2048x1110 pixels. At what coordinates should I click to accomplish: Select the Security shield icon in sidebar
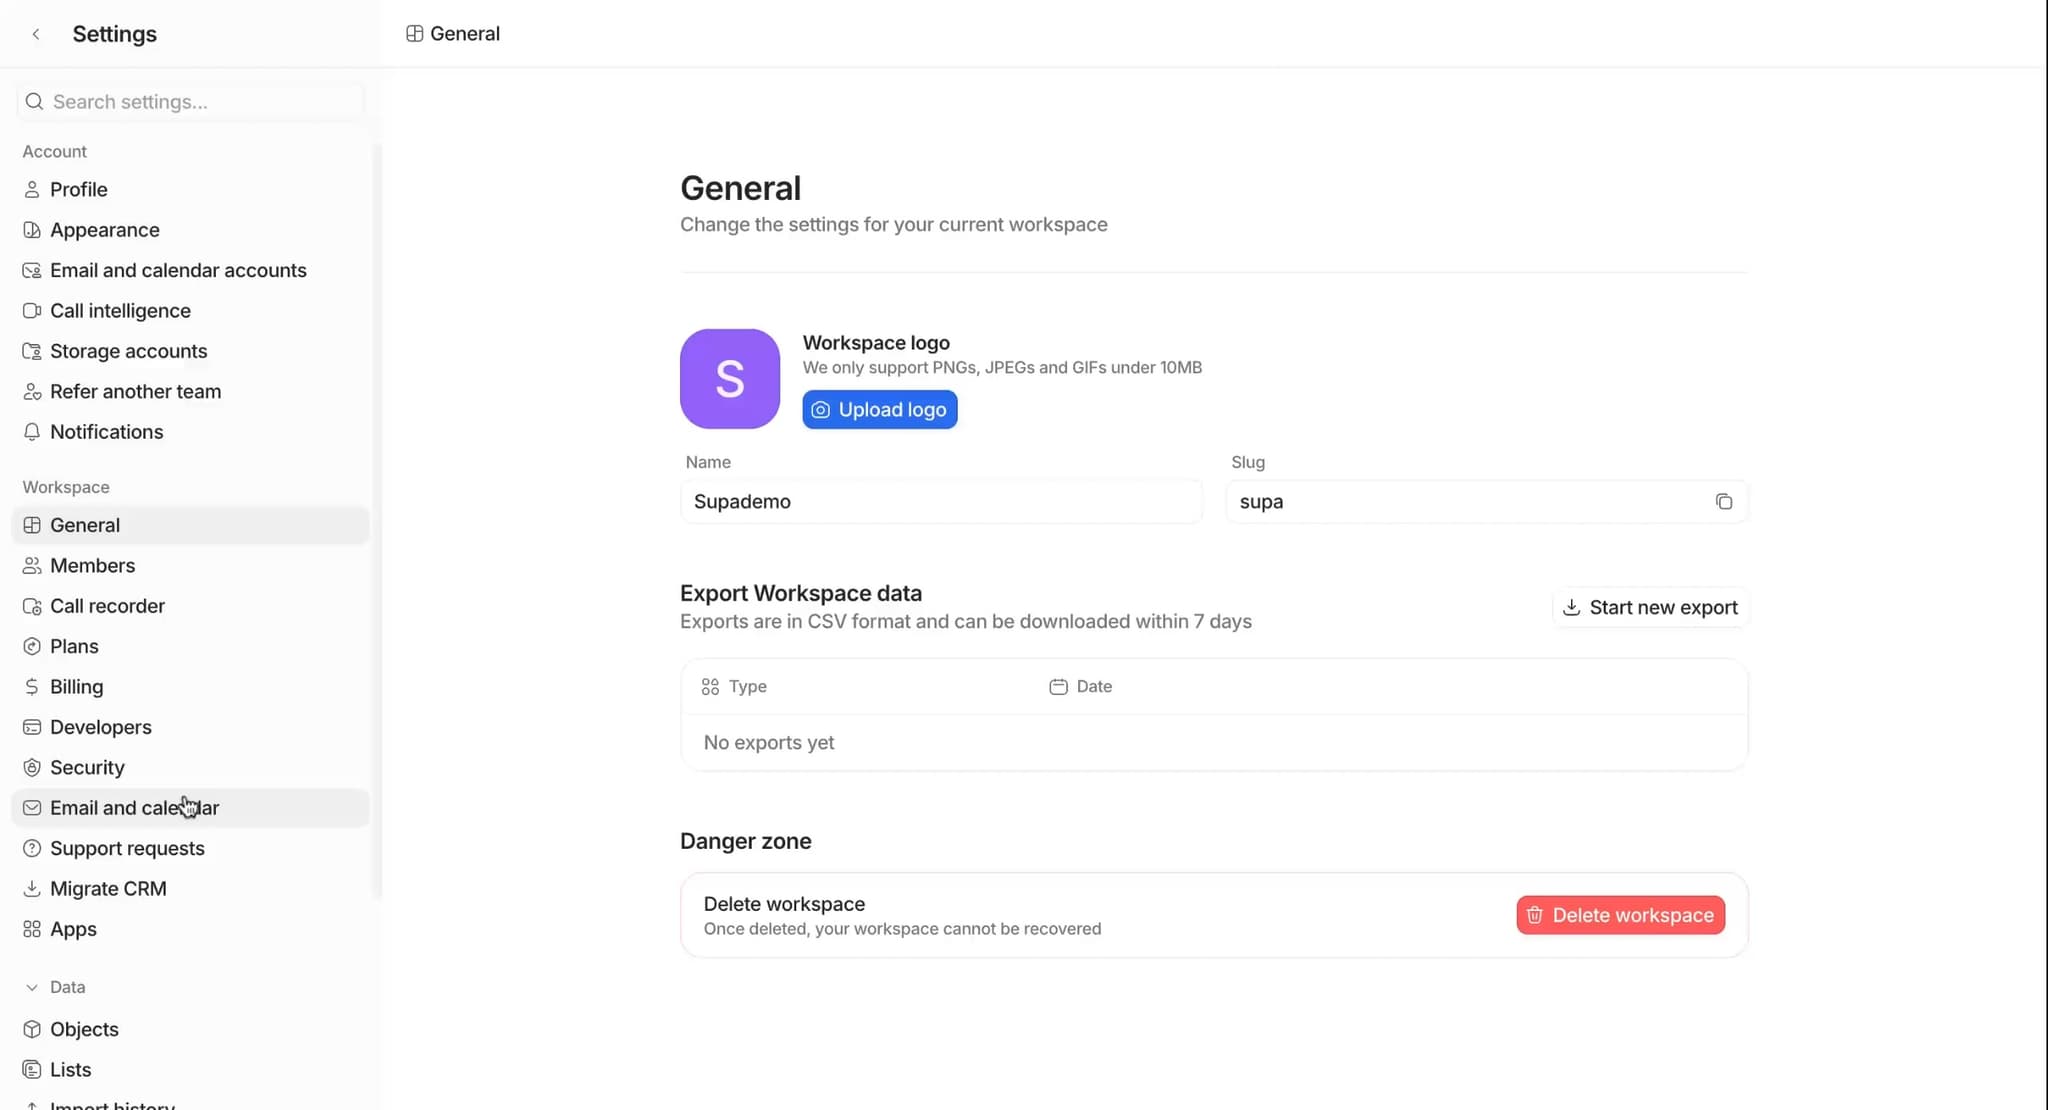(31, 767)
